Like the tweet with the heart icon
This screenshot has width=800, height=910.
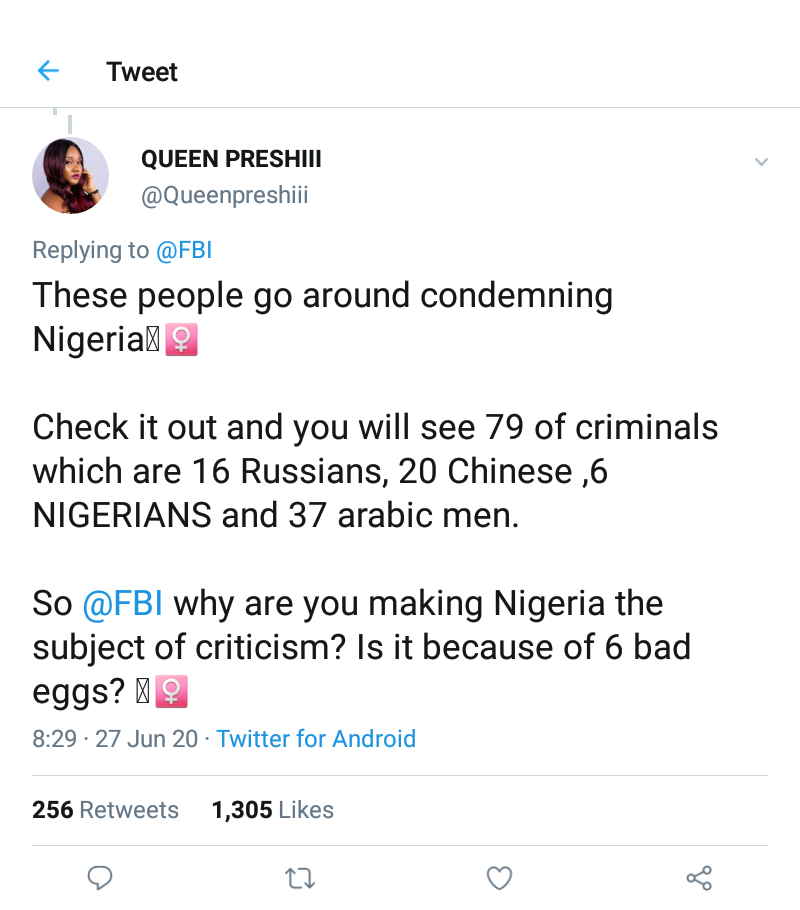pyautogui.click(x=499, y=878)
